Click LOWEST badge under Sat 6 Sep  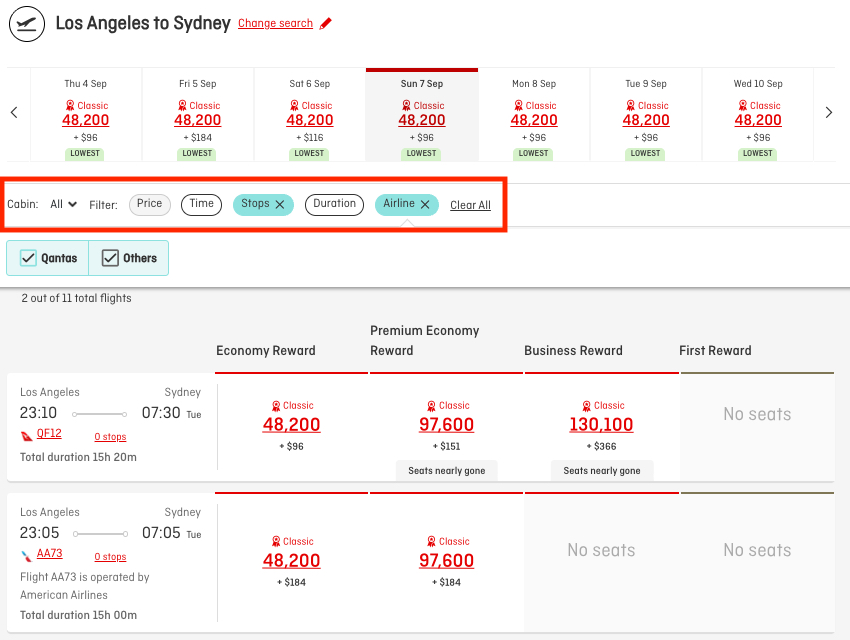[x=310, y=154]
